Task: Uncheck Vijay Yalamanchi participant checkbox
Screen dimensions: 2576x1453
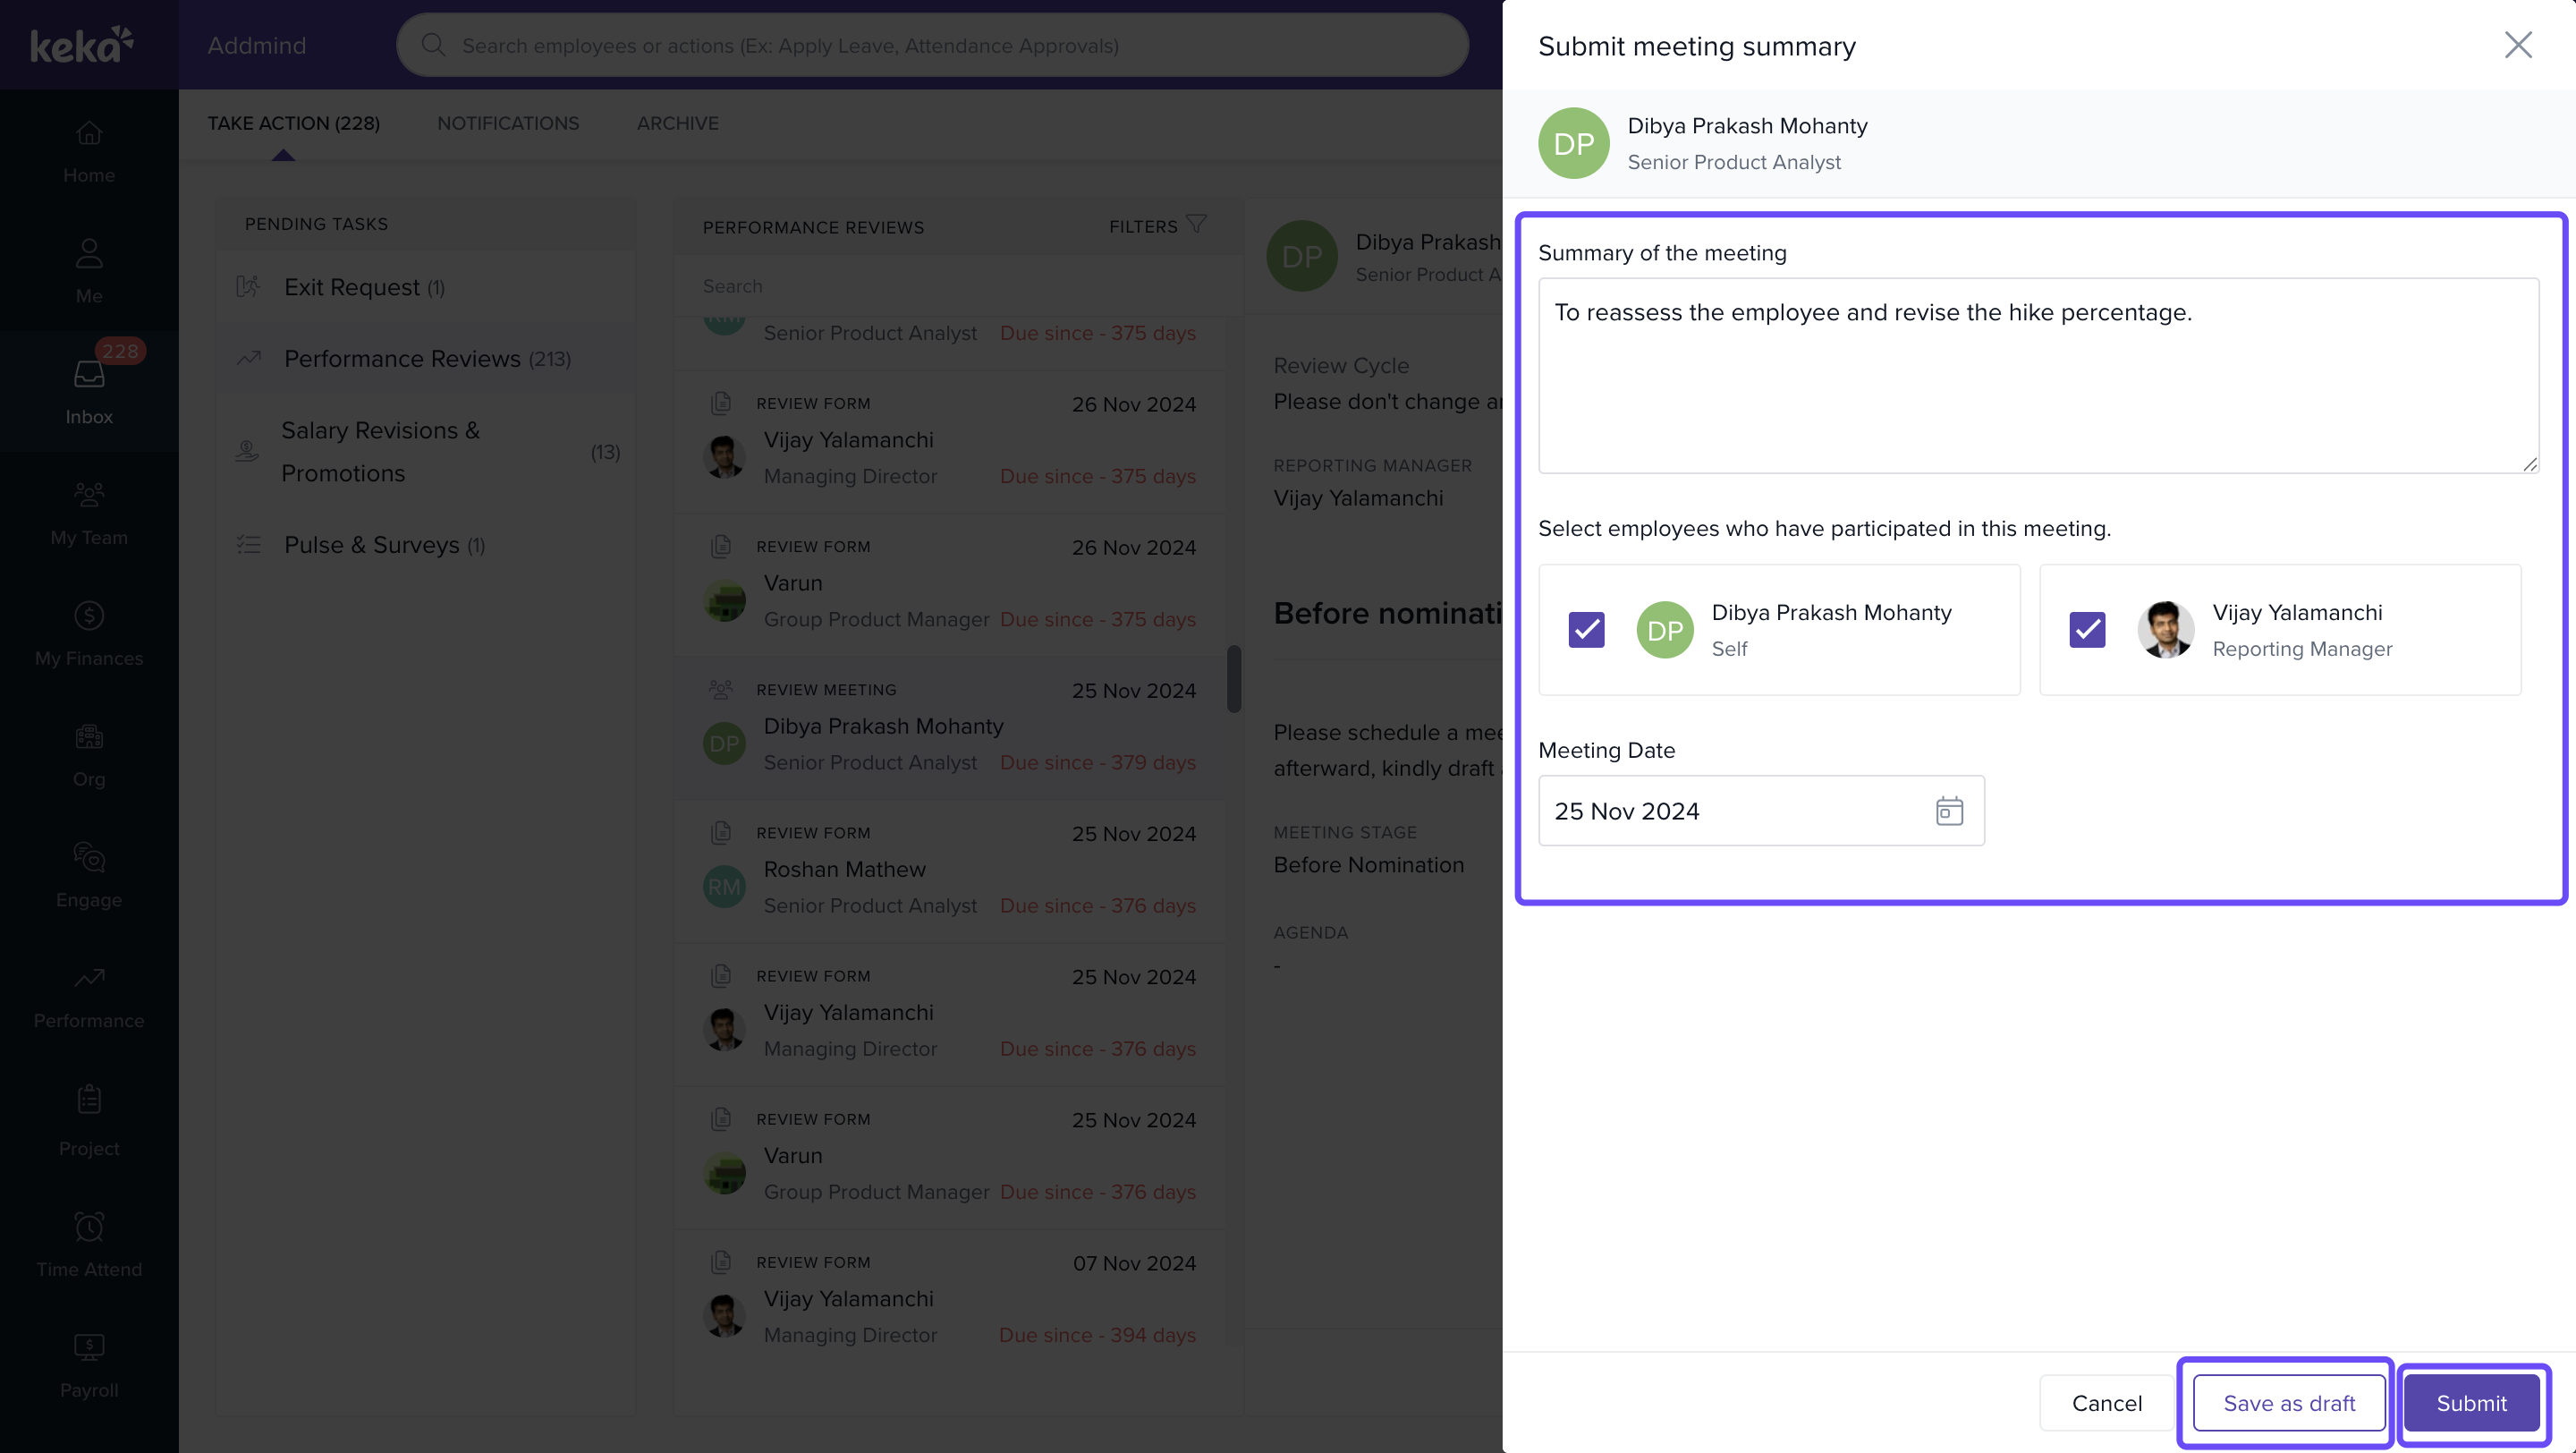Action: 2087,630
